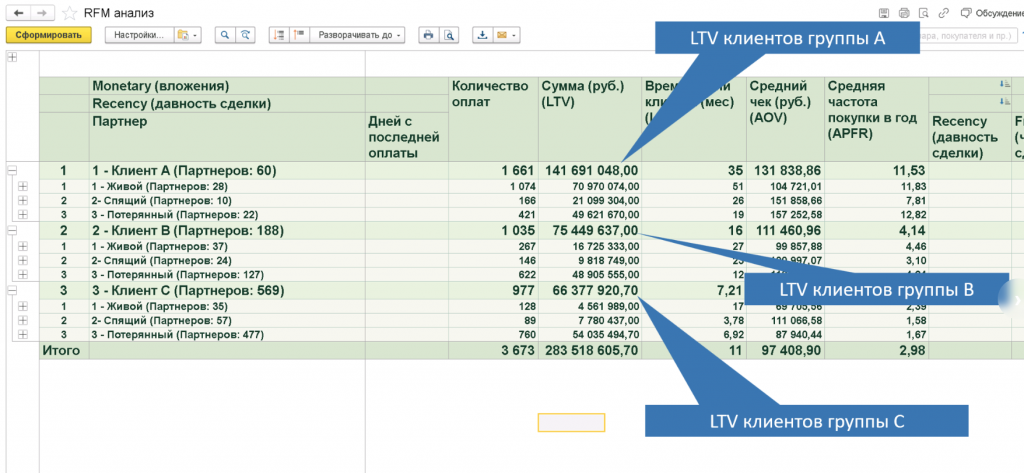The width and height of the screenshot is (1024, 473).
Task: Expand 2- Спящий (Партнеров: 57) row
Action: [24, 321]
